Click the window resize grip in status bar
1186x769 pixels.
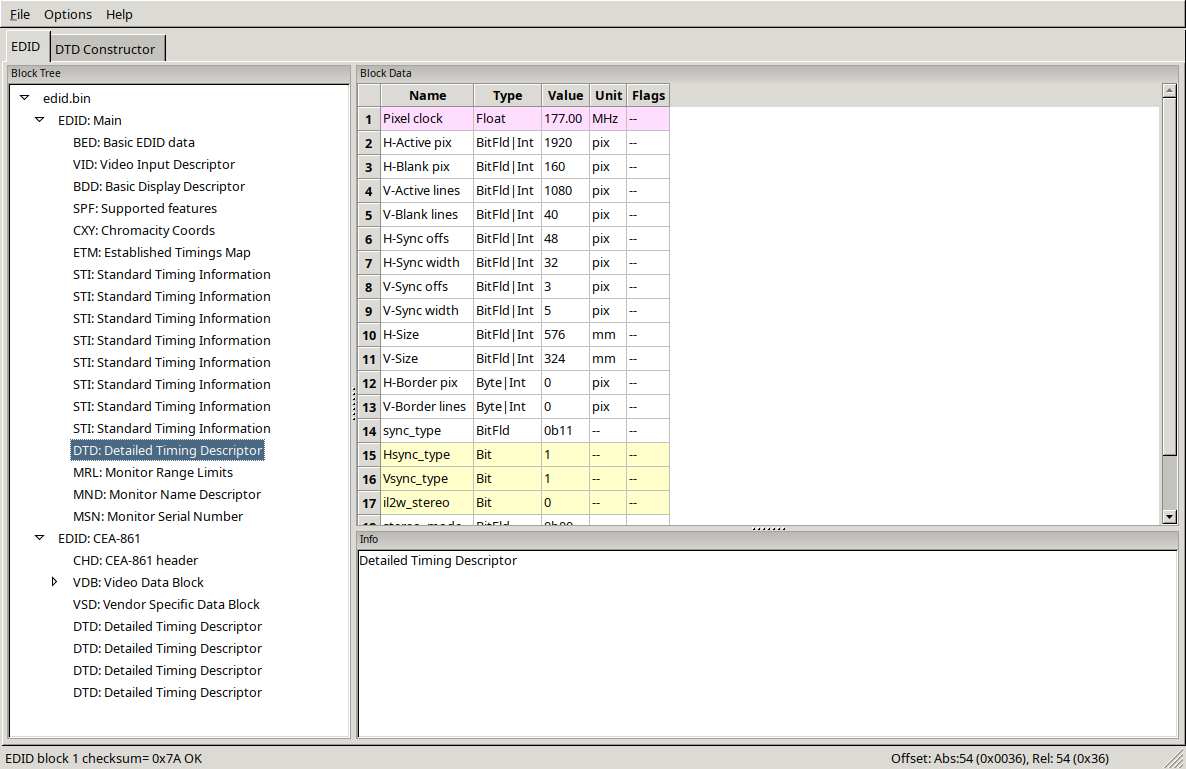click(x=1175, y=758)
